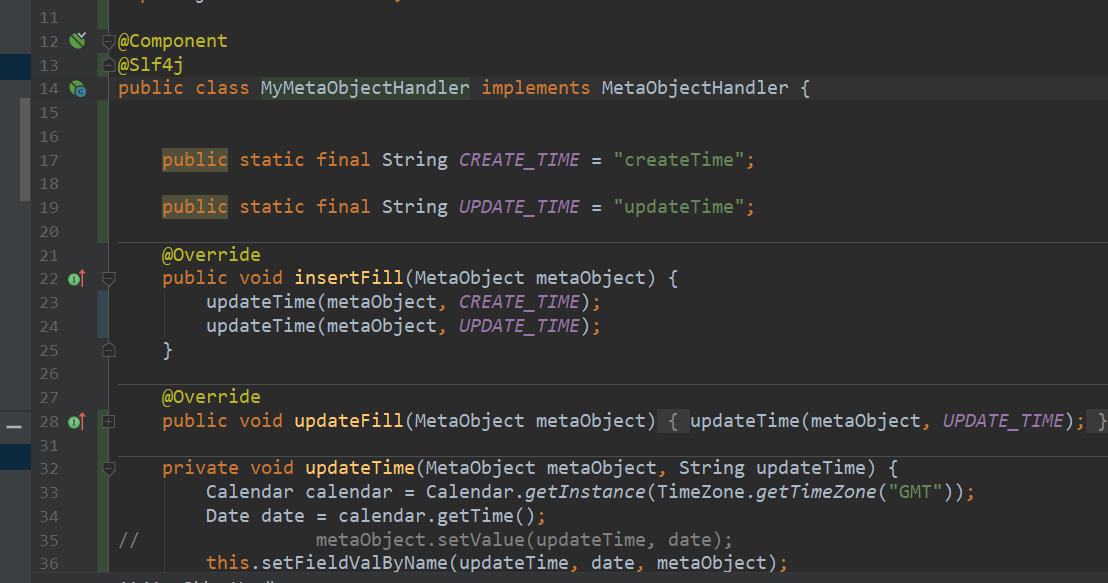Image resolution: width=1108 pixels, height=583 pixels.
Task: Collapse the updateTime method fold marker on line 32
Action: (109, 469)
